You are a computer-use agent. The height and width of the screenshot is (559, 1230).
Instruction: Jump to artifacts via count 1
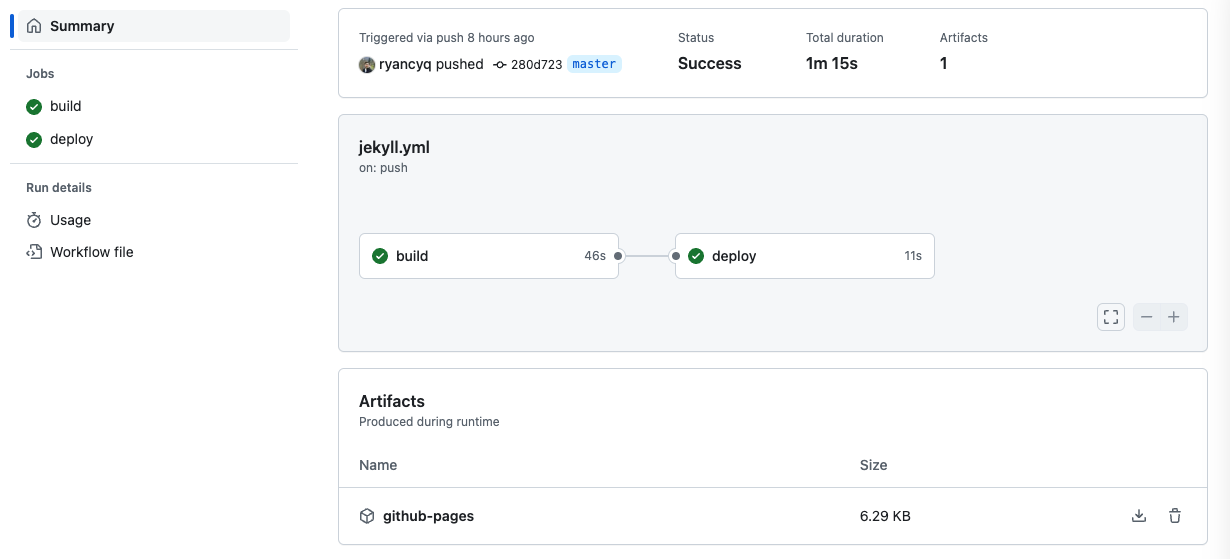944,64
